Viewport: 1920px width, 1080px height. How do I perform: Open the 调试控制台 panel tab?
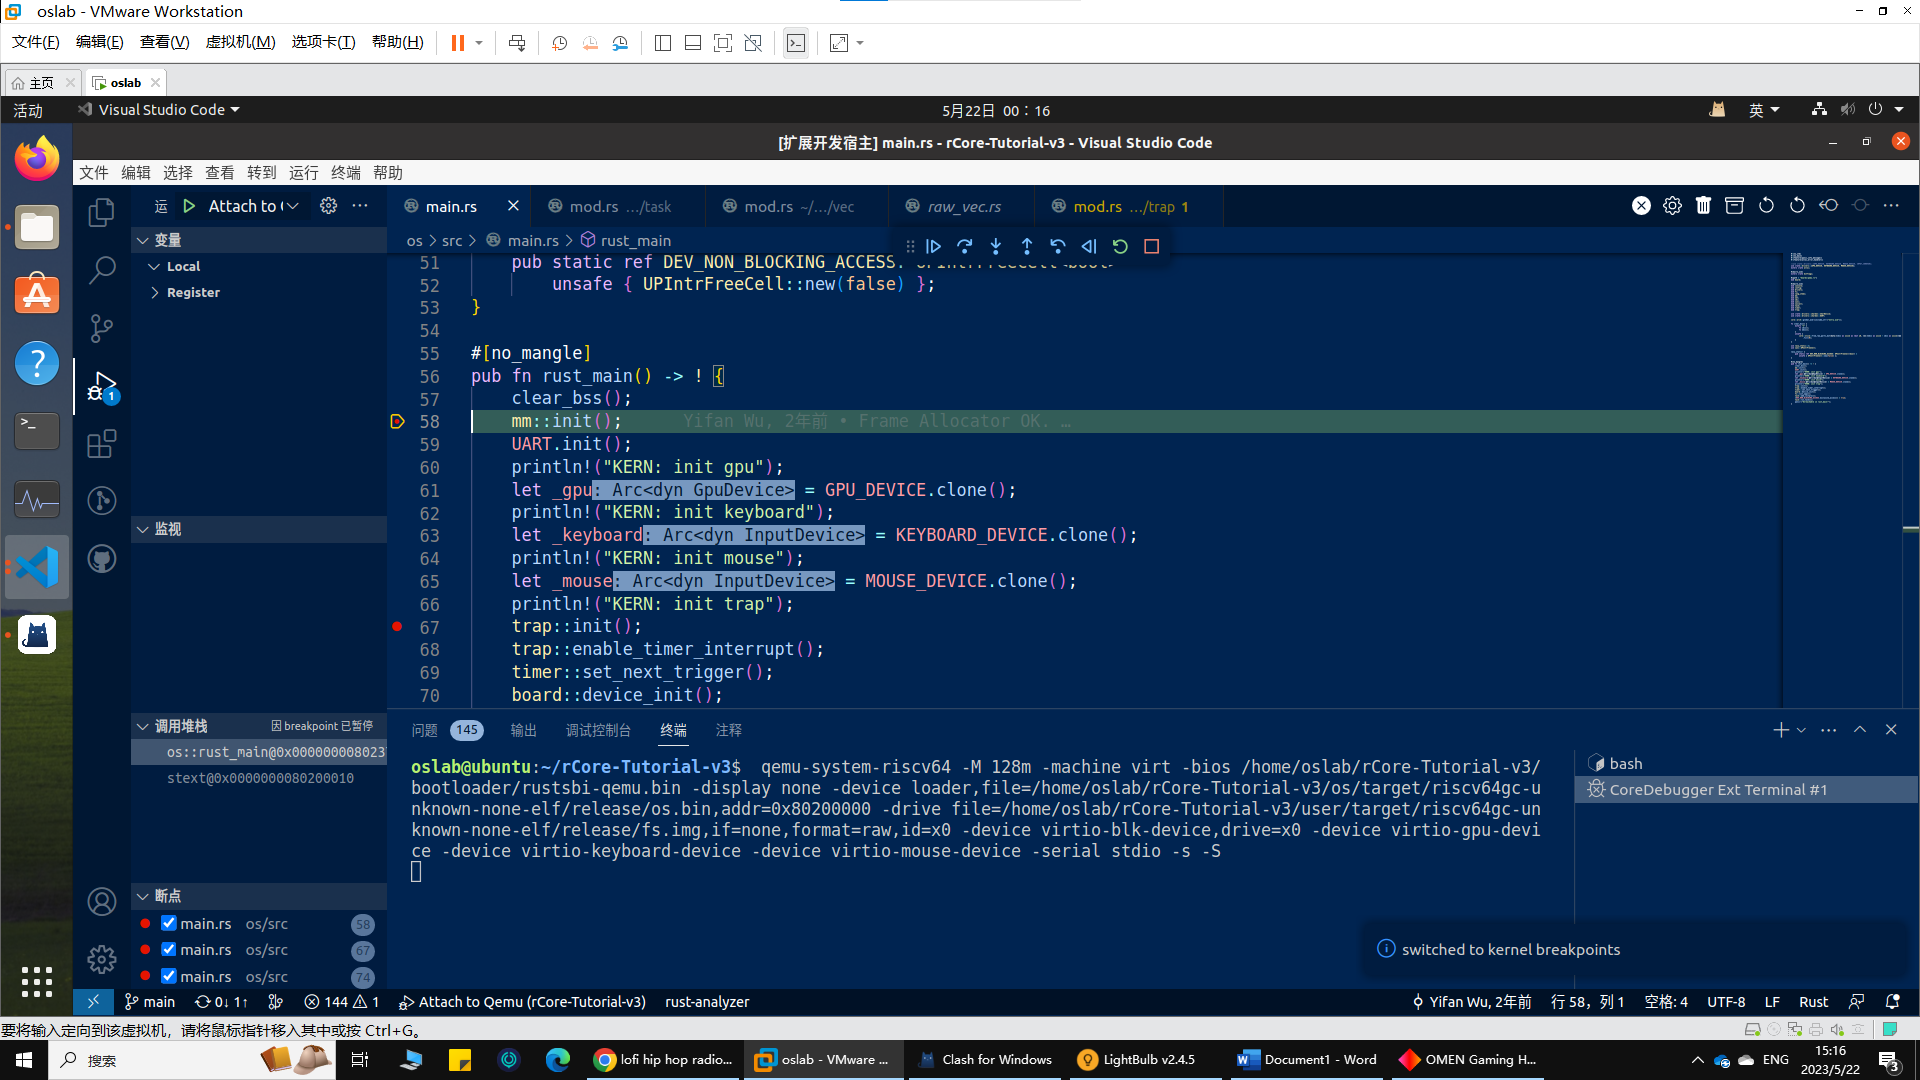tap(598, 730)
